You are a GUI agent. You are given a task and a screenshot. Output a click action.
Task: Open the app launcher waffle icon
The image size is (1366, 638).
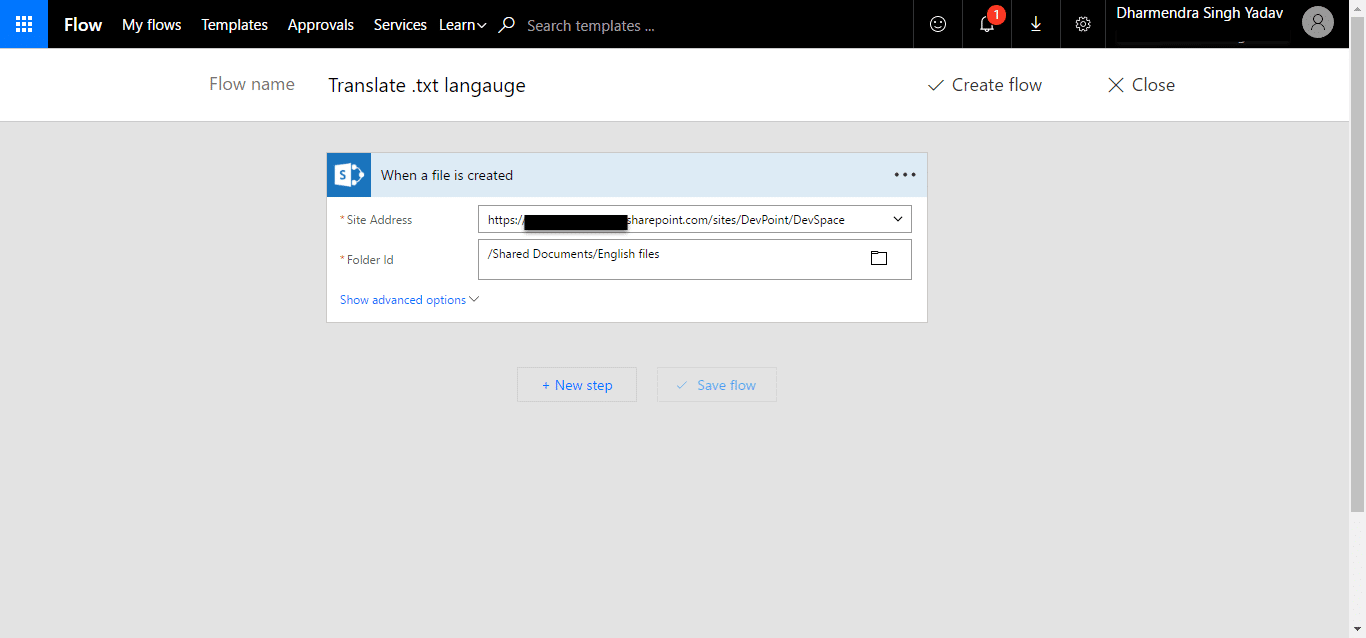click(x=24, y=24)
